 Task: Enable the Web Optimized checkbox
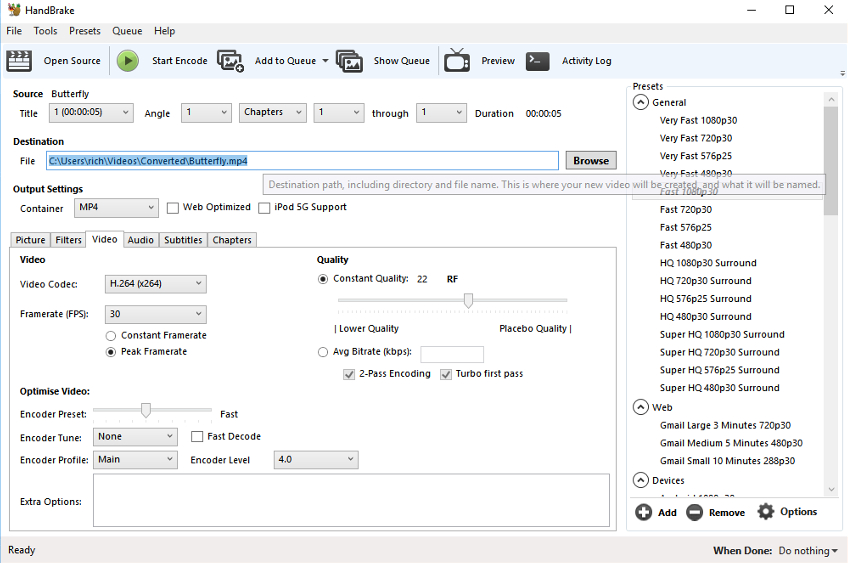[x=173, y=208]
